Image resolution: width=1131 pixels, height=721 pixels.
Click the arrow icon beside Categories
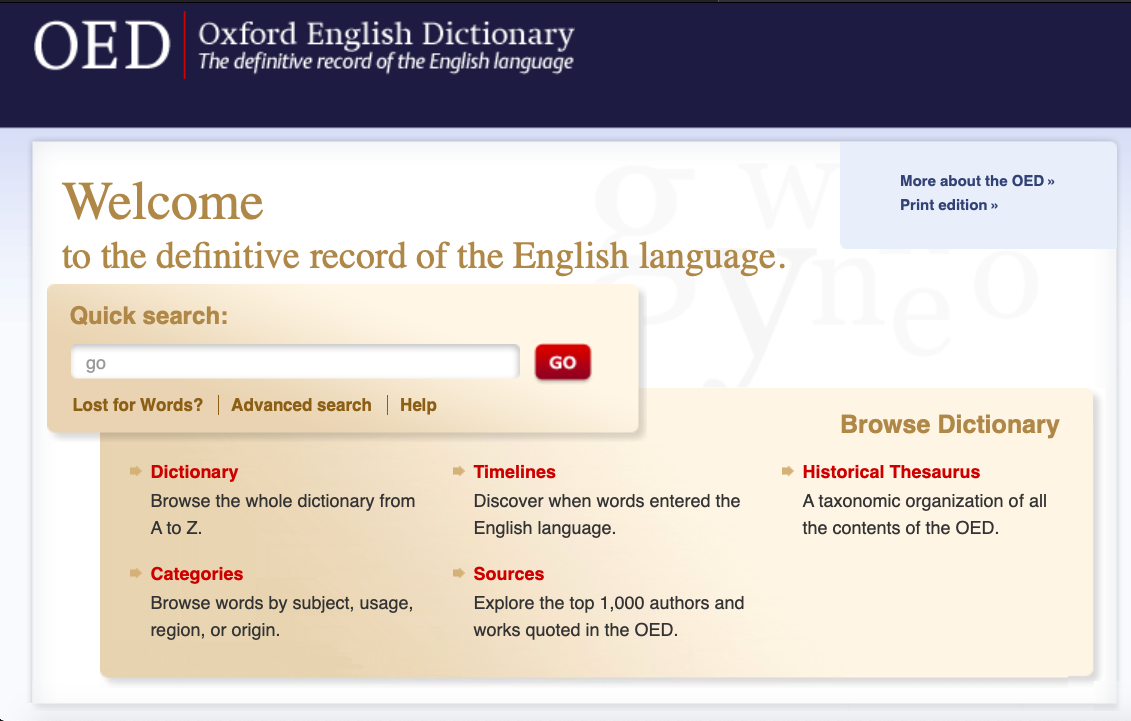[x=136, y=573]
